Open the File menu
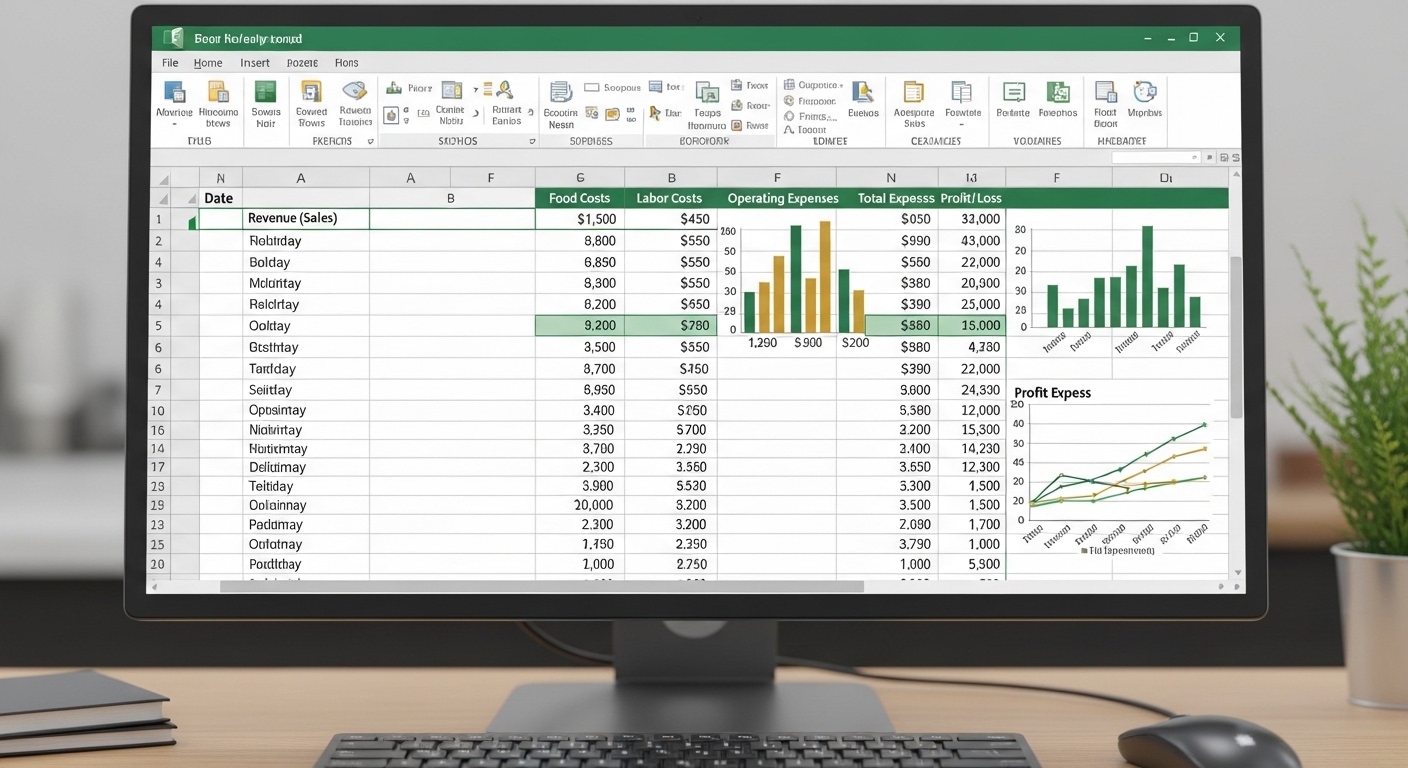Image resolution: width=1408 pixels, height=768 pixels. [x=170, y=63]
